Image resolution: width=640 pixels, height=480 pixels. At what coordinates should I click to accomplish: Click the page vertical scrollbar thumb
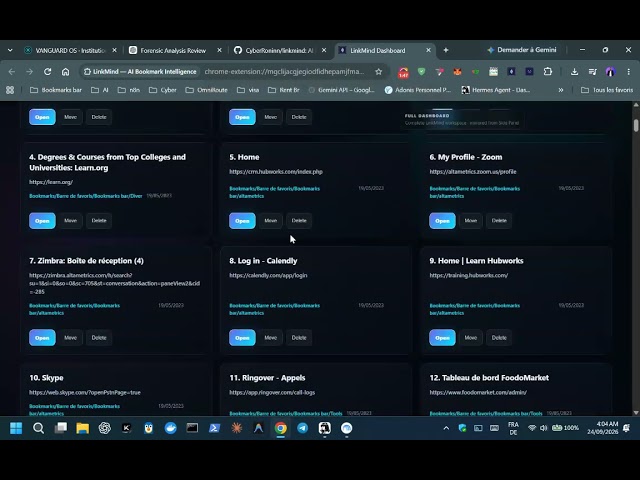[x=636, y=125]
